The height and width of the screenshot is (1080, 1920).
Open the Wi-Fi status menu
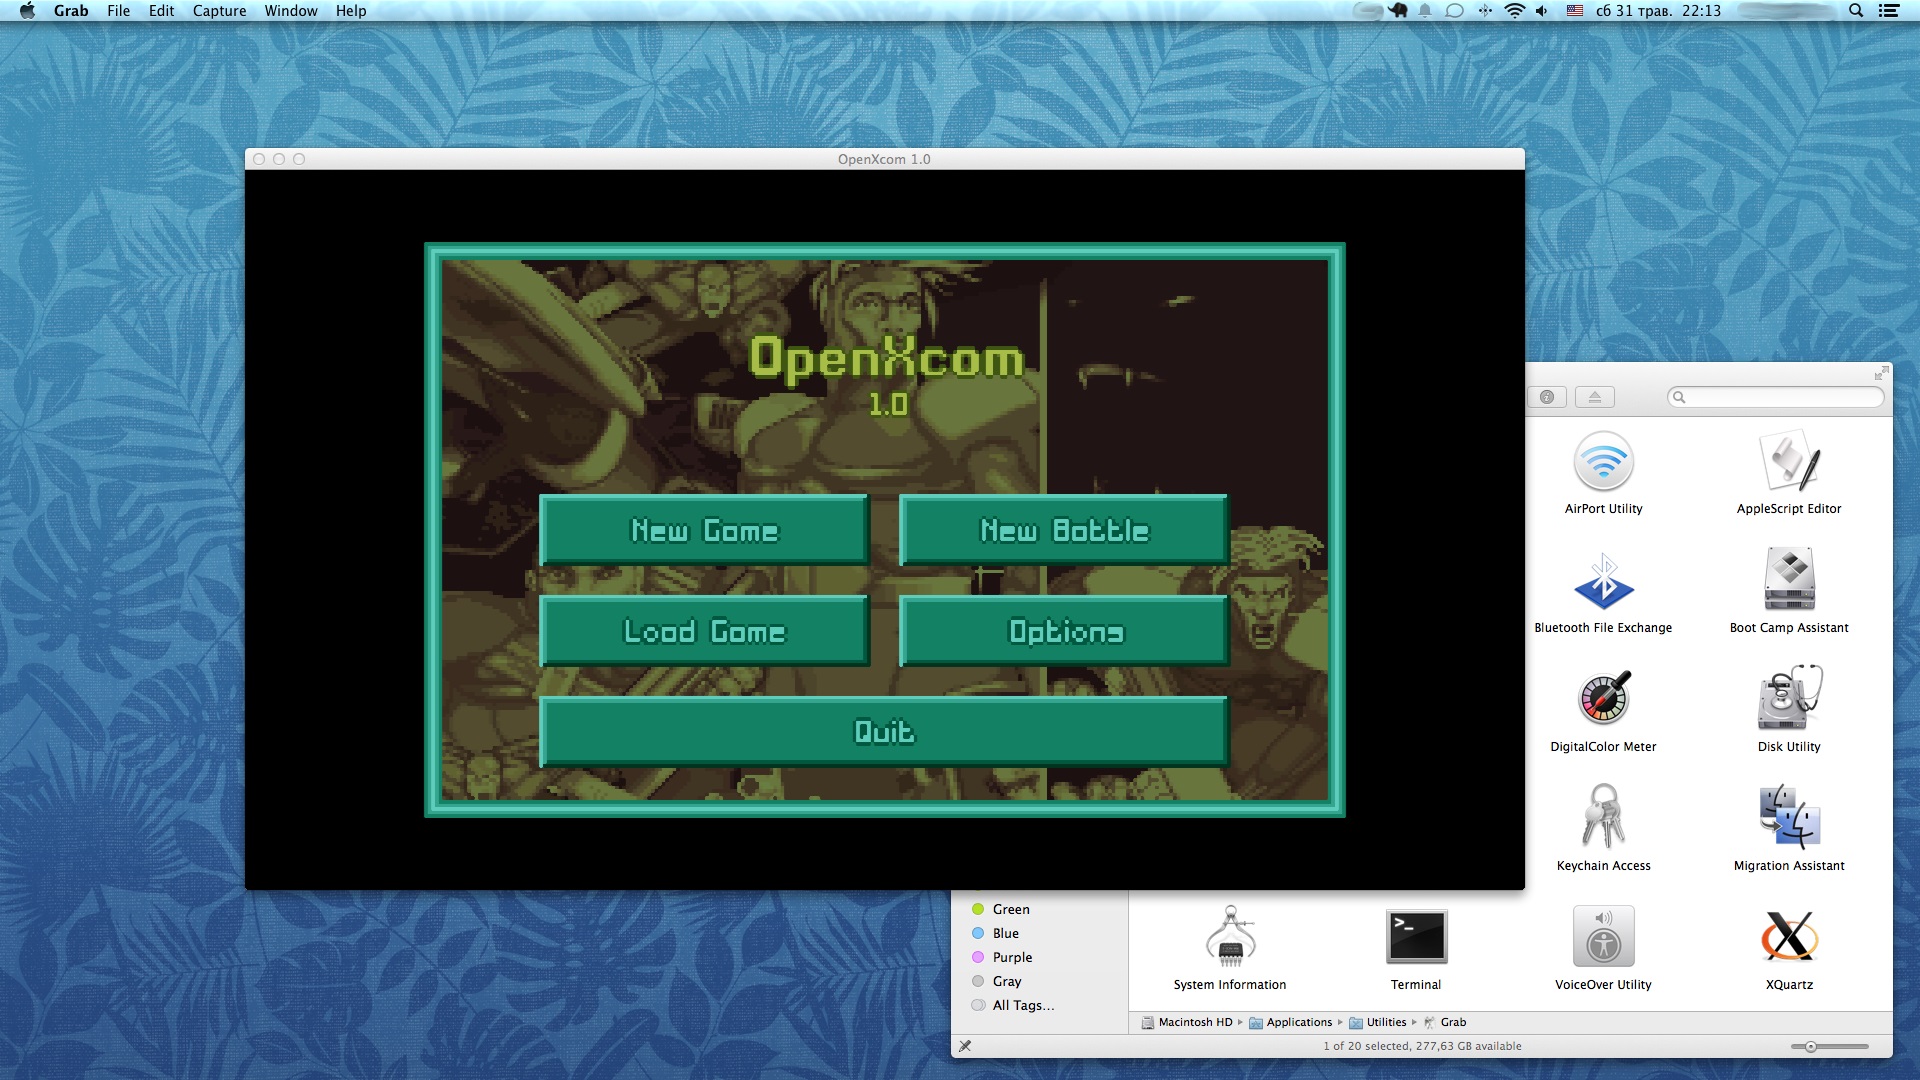tap(1515, 11)
